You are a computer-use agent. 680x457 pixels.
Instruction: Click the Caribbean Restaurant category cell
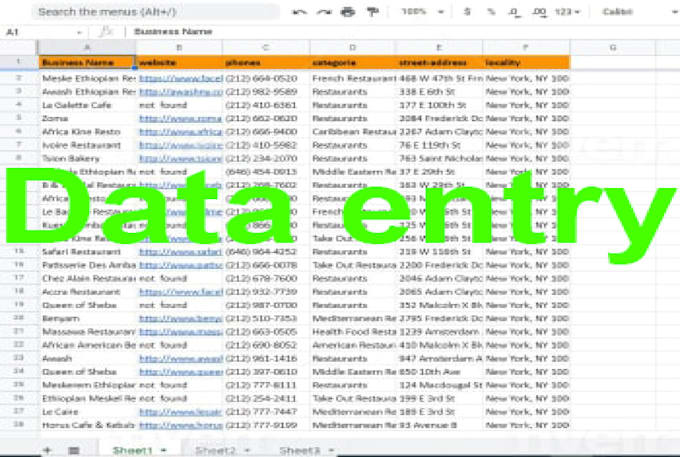point(353,132)
